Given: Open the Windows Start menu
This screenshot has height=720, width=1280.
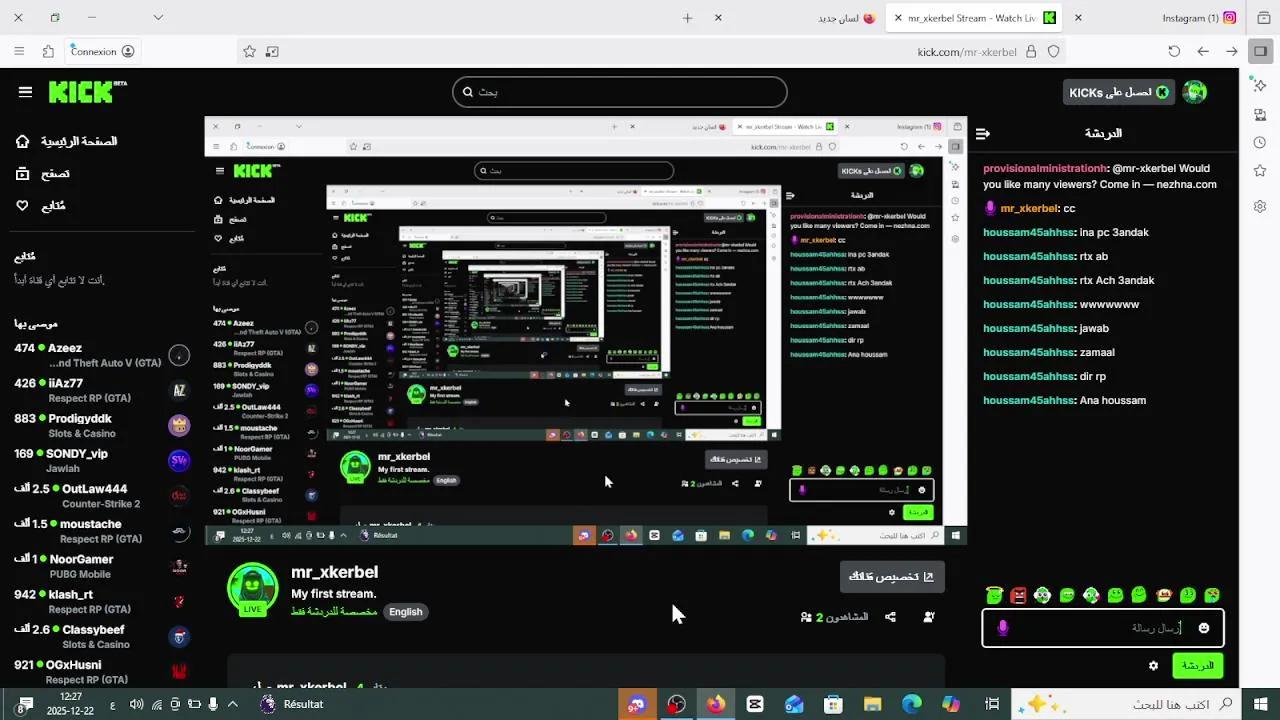Looking at the screenshot, I should (x=1260, y=704).
